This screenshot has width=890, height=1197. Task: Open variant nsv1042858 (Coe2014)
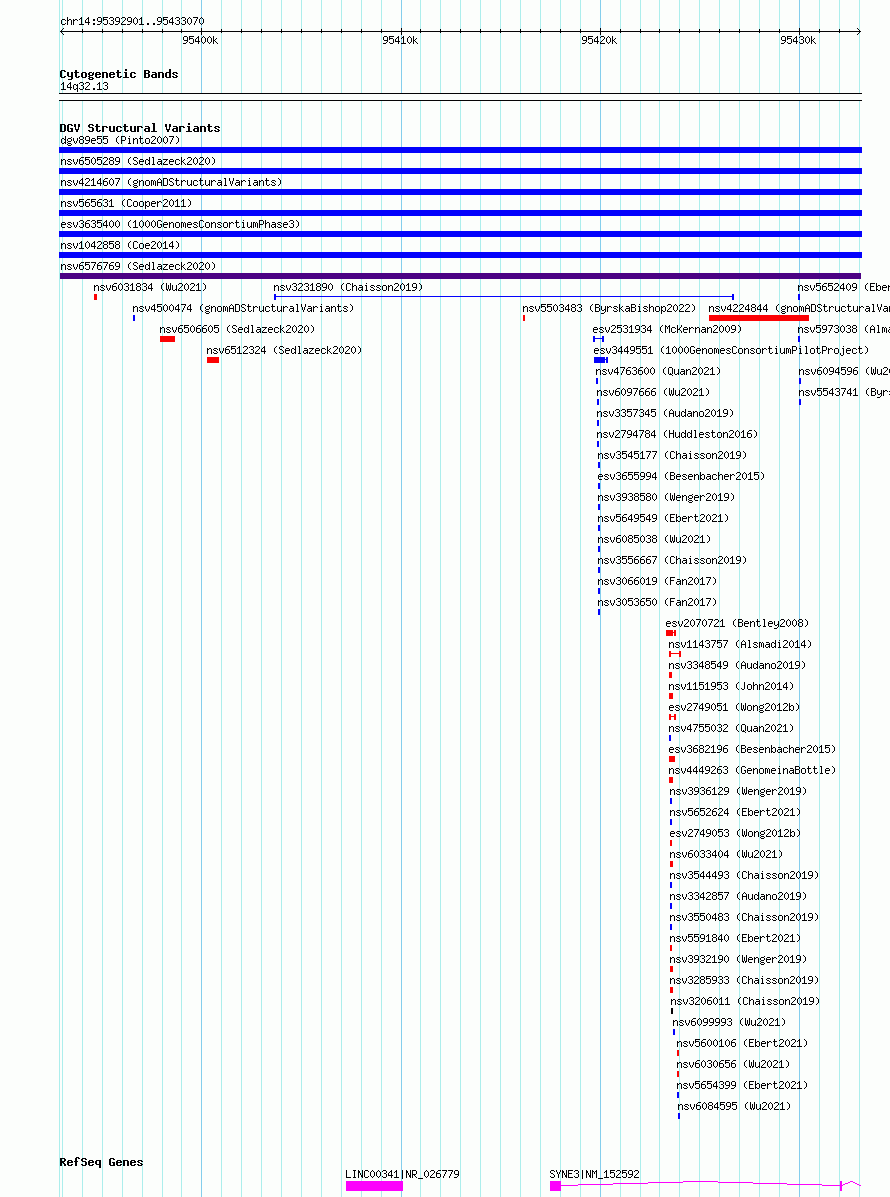[x=120, y=245]
